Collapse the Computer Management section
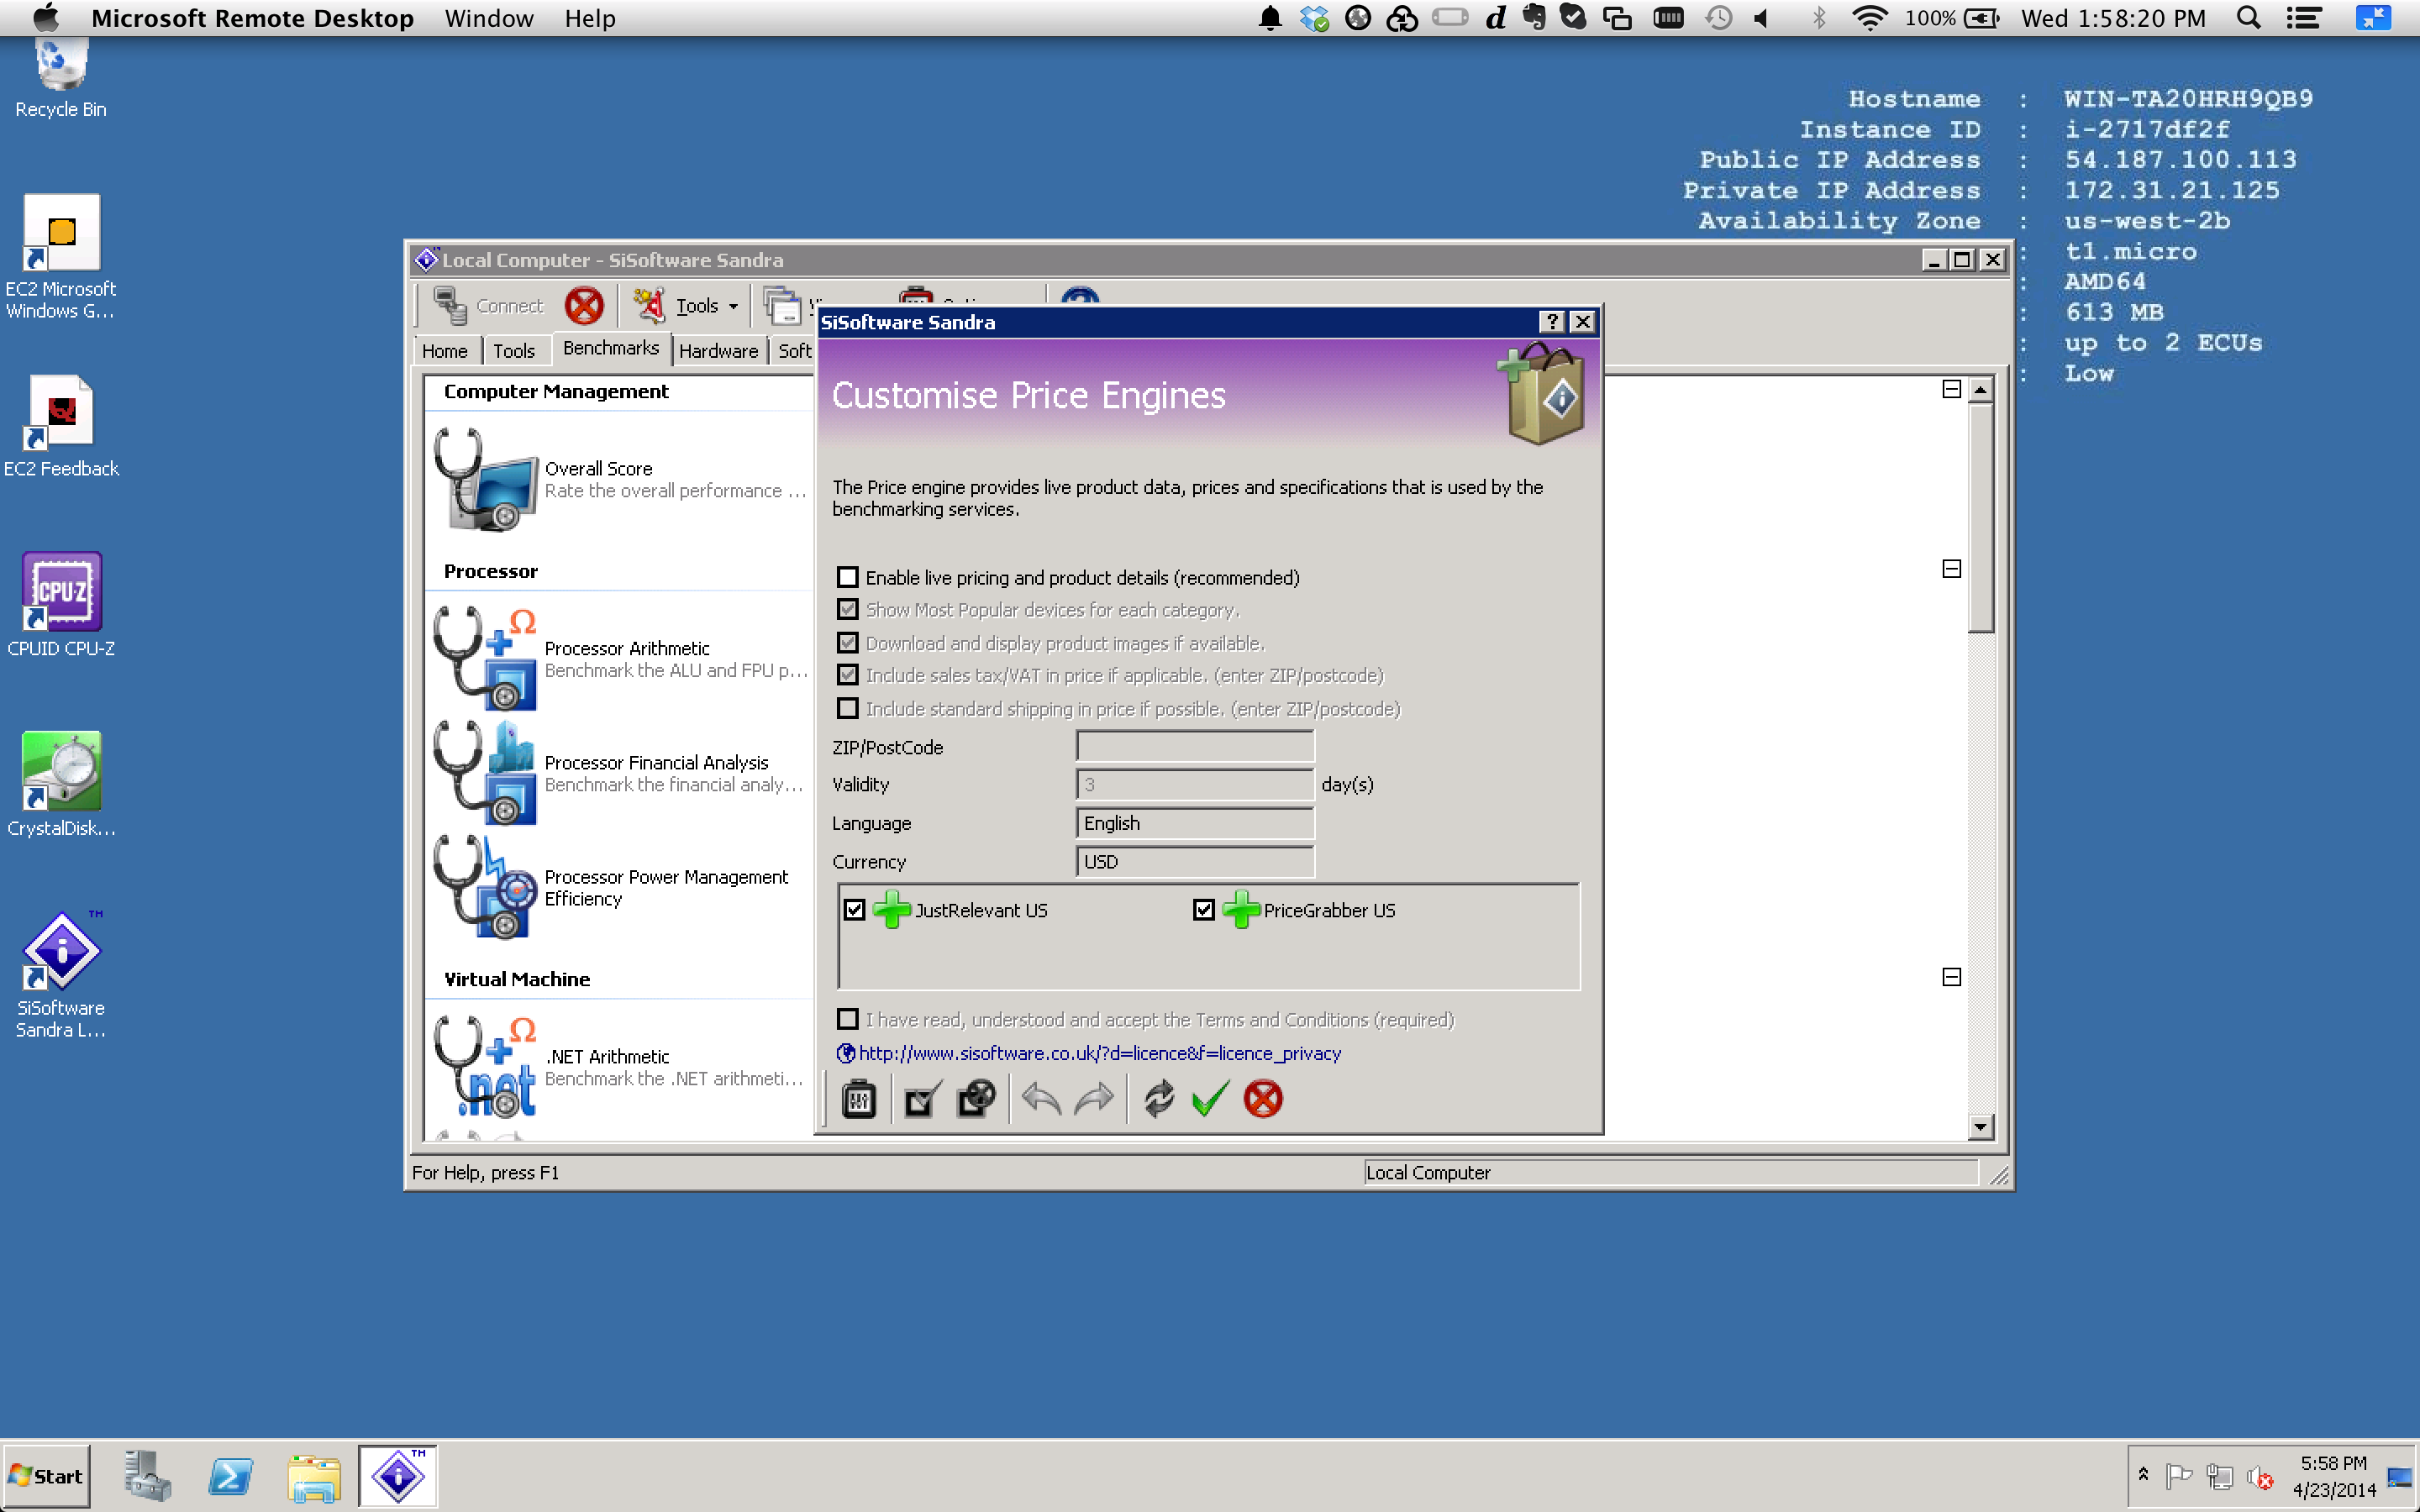This screenshot has height=1512, width=2420. pos(1951,389)
